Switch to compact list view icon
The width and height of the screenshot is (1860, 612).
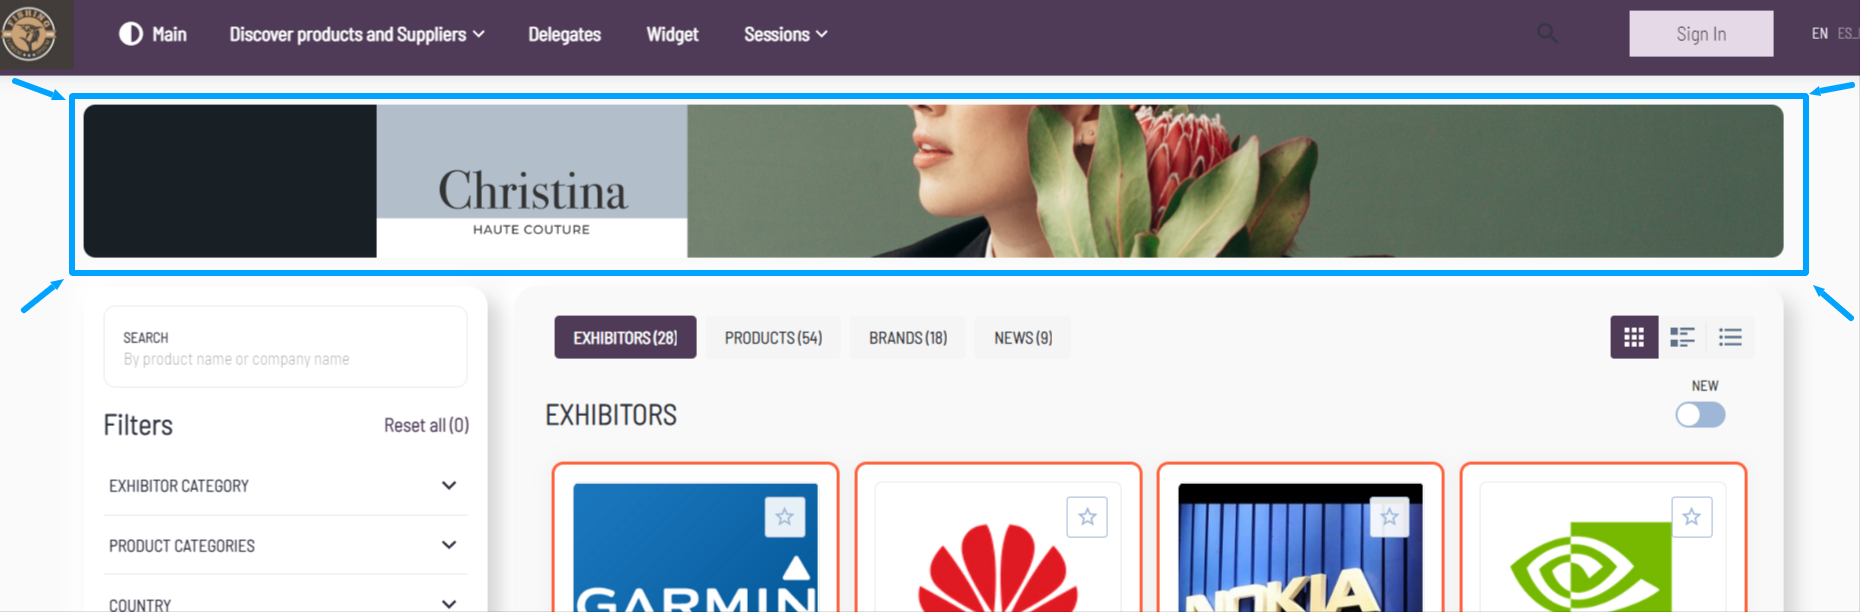1730,338
